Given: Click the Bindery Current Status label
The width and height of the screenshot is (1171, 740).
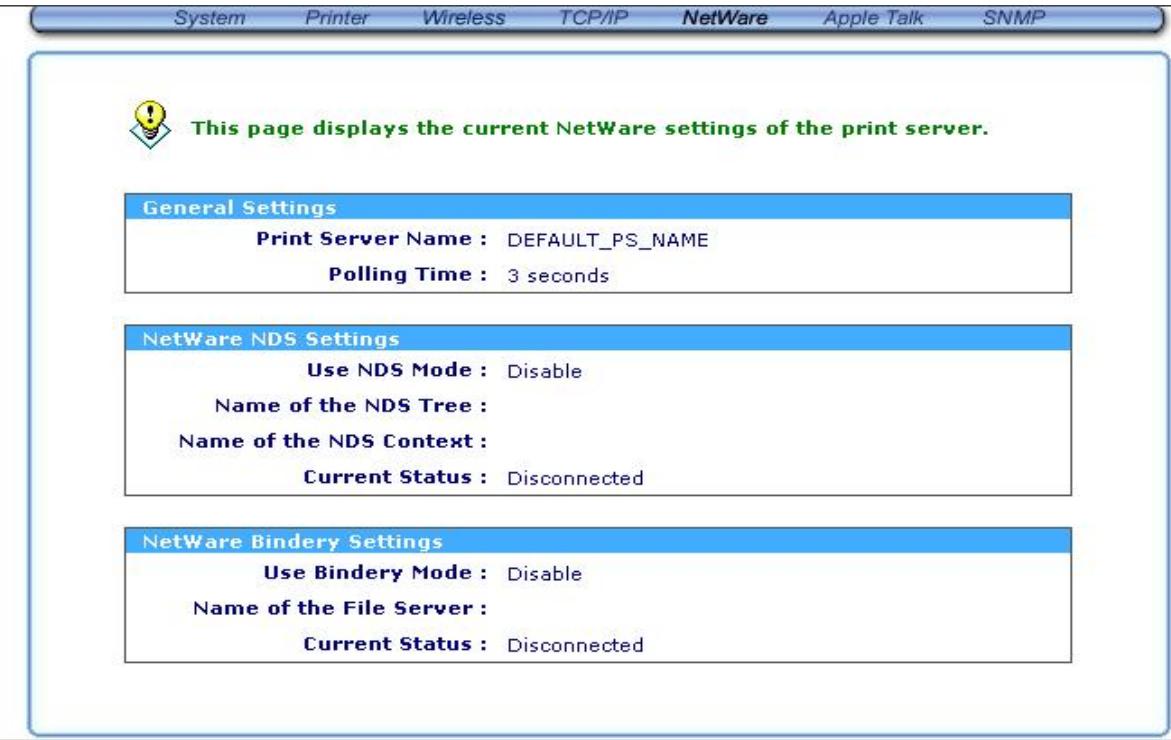Looking at the screenshot, I should pos(395,644).
